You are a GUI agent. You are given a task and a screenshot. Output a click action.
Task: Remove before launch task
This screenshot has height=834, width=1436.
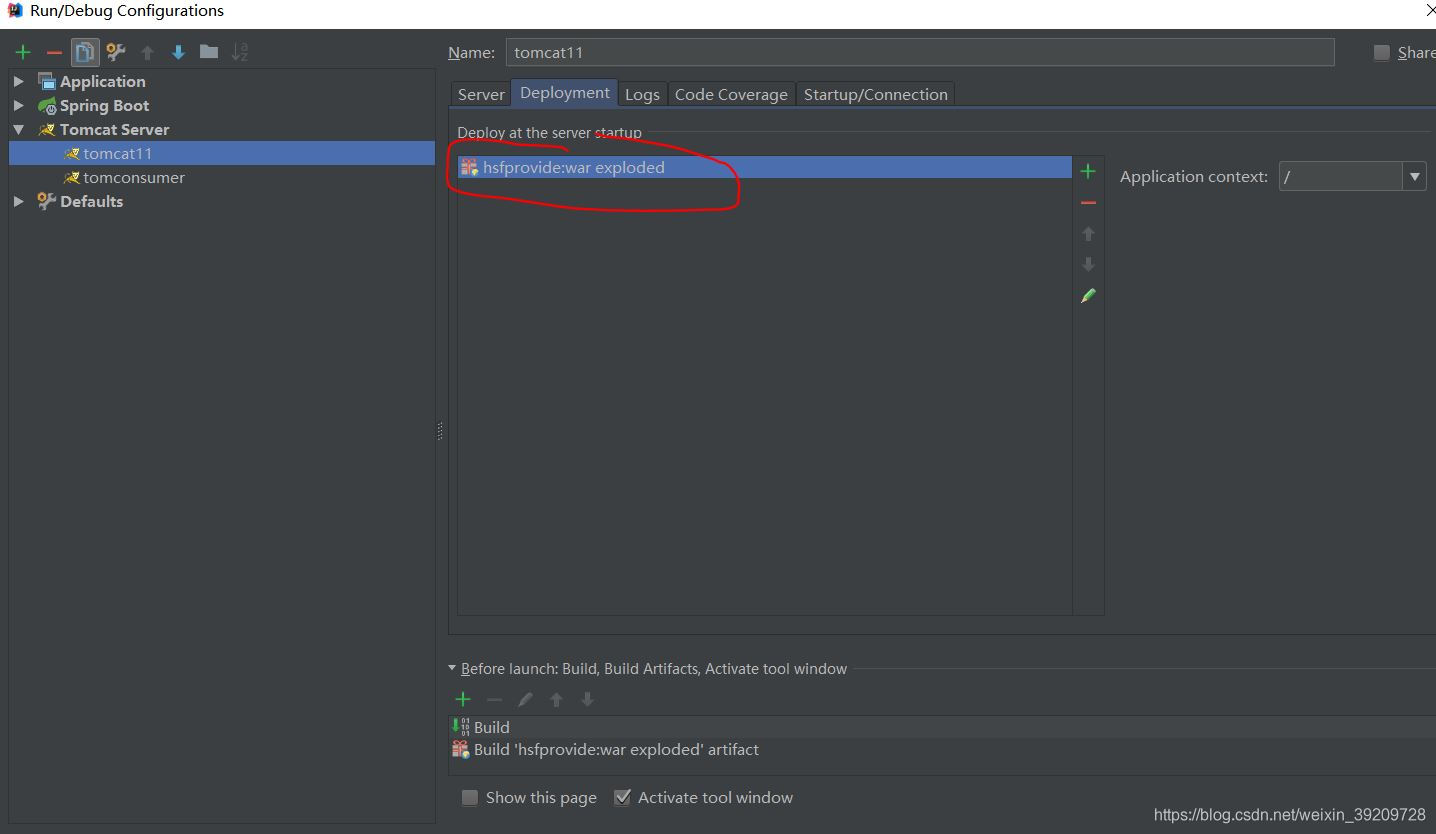(x=494, y=699)
